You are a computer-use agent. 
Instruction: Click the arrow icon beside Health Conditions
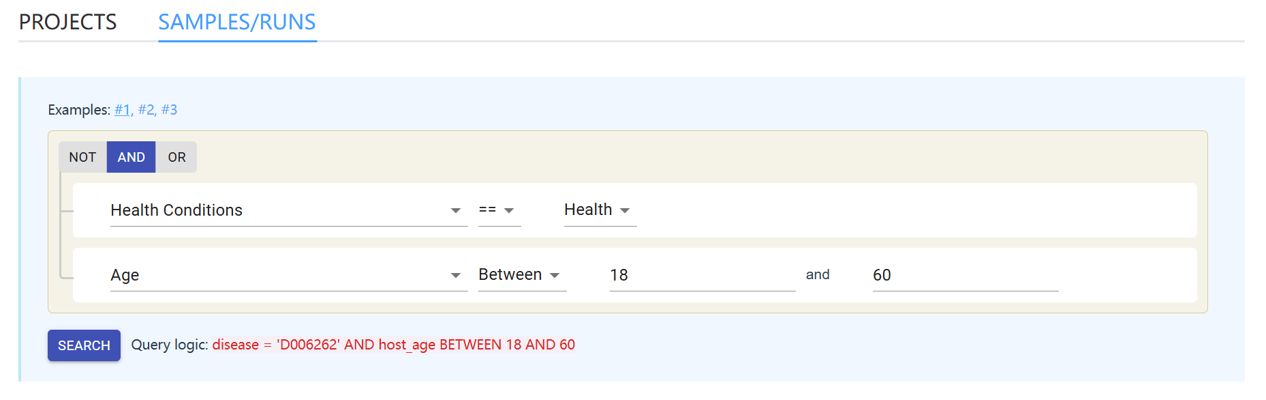tap(455, 211)
